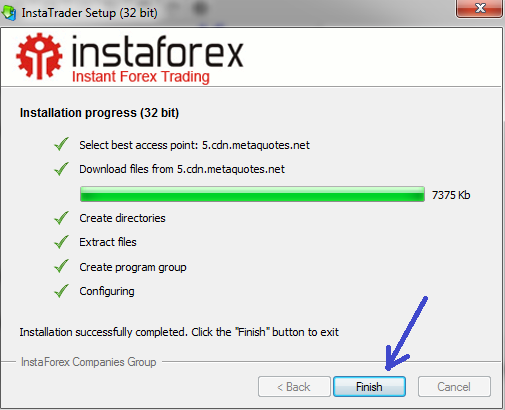Click the 7375 Kb download size label
Viewport: 505px width, 410px height.
(x=451, y=195)
